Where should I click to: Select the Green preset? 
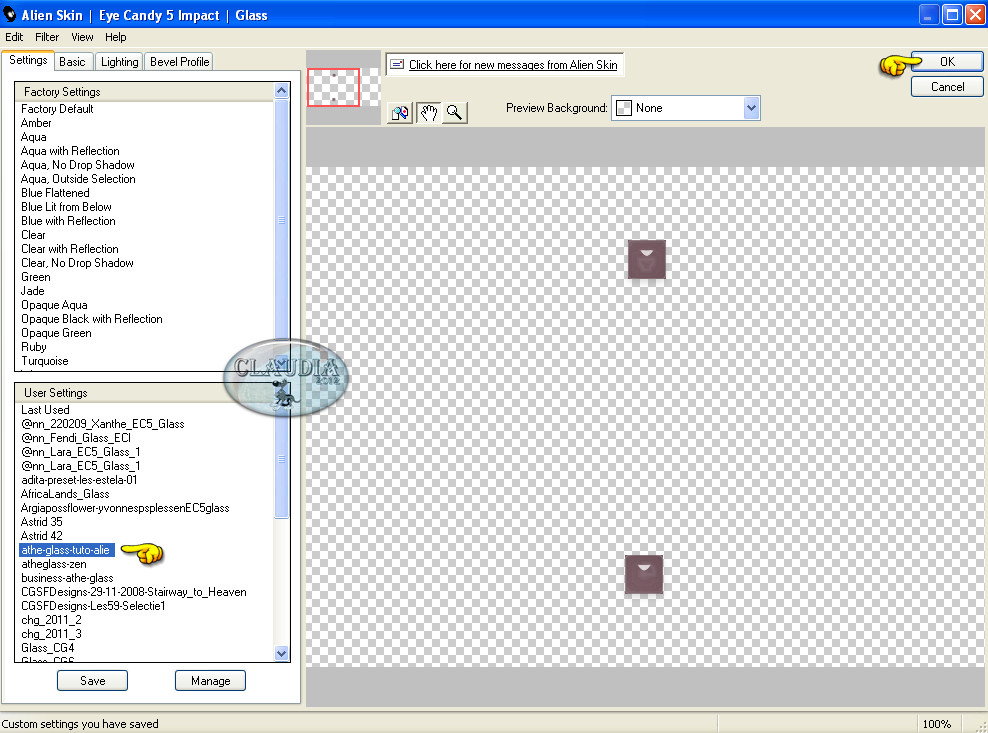click(x=35, y=277)
